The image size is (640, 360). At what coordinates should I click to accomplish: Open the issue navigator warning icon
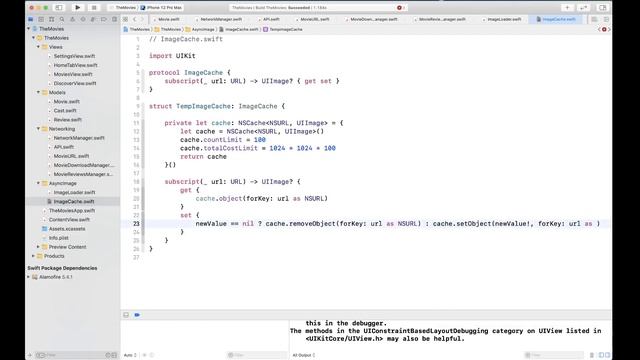pos(73,19)
